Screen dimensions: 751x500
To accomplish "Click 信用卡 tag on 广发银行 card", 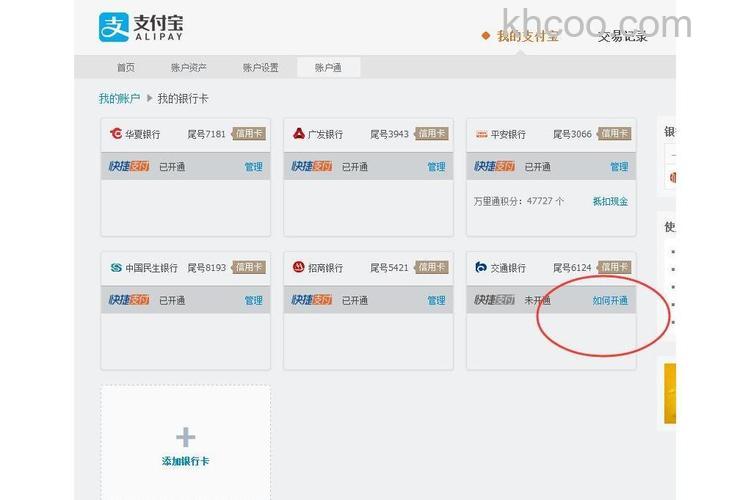I will click(432, 134).
